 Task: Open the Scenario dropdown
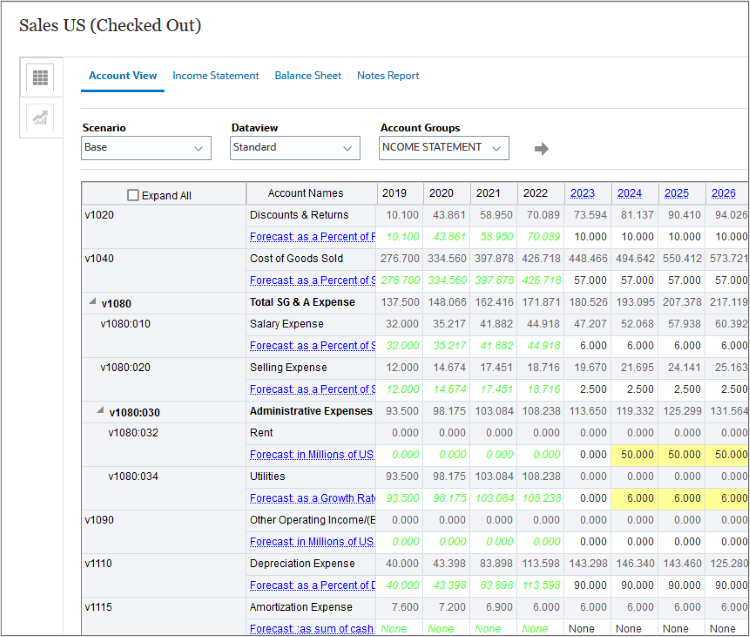146,148
